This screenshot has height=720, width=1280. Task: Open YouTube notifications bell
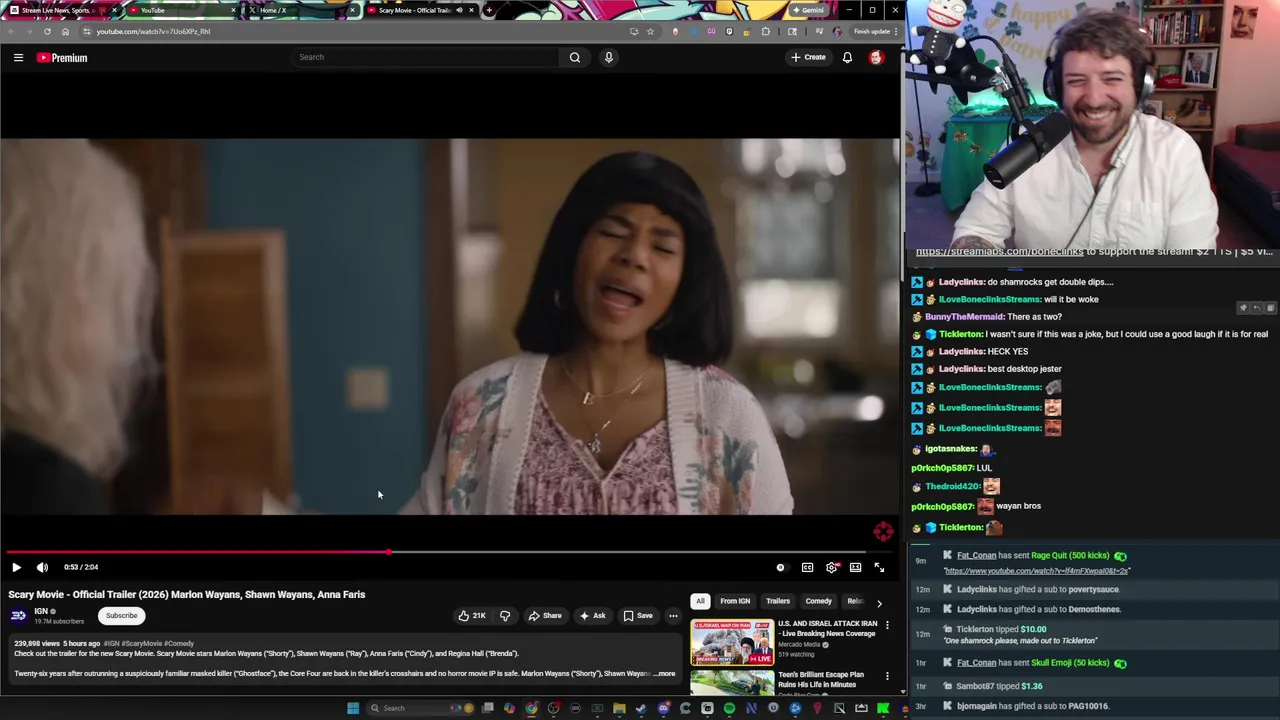click(847, 57)
